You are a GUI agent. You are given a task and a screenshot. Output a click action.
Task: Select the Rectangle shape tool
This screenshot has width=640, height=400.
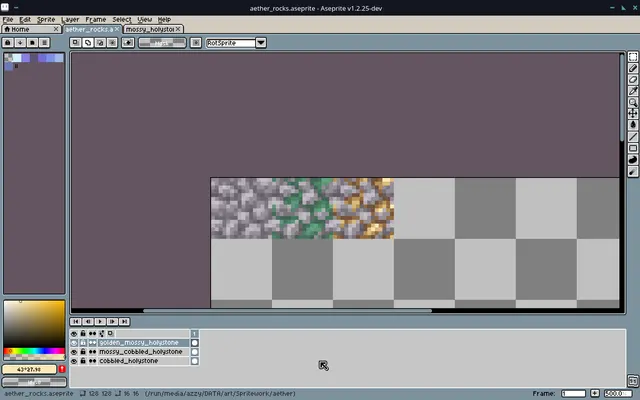point(633,148)
